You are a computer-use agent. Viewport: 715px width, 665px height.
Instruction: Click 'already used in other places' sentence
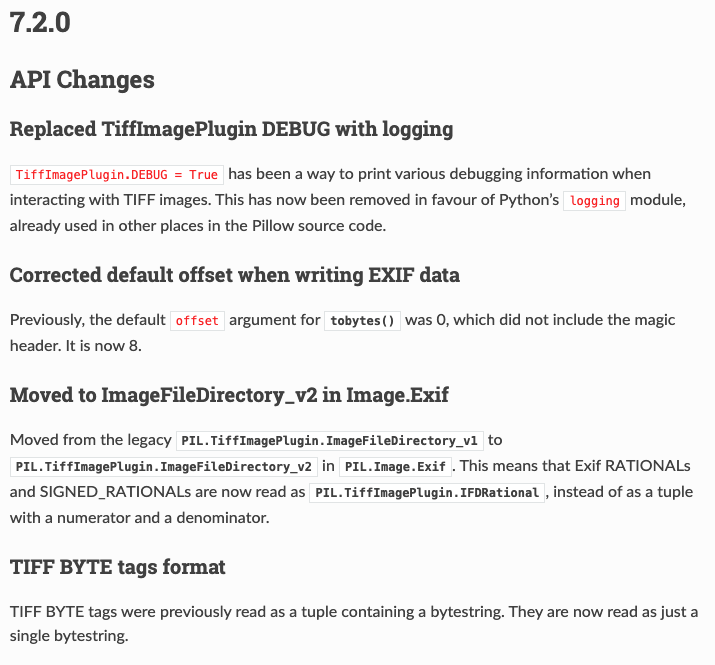click(197, 226)
